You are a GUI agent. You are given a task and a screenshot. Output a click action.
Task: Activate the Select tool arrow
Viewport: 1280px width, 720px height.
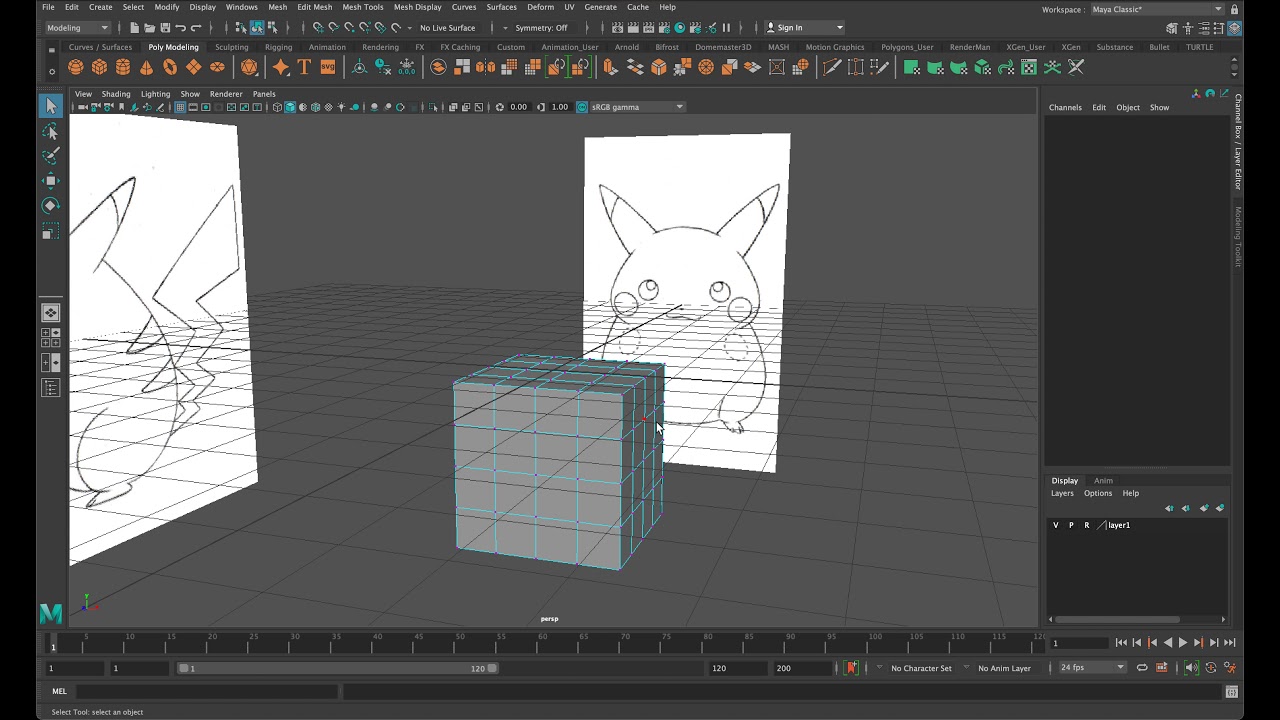(x=50, y=106)
